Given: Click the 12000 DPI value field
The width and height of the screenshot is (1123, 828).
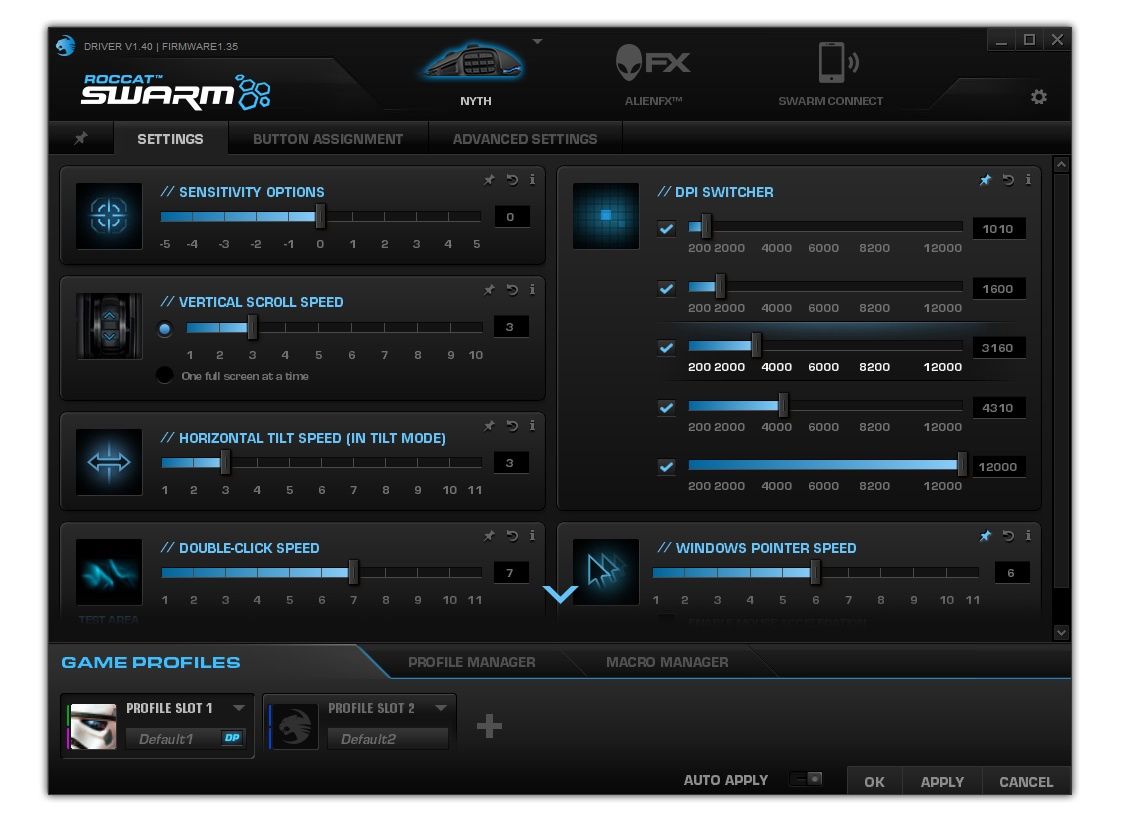Looking at the screenshot, I should [998, 466].
